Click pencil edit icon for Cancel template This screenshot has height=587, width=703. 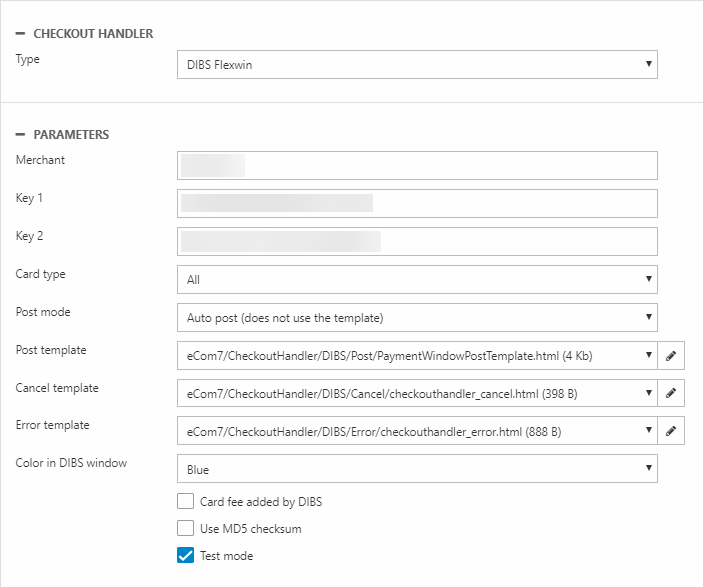(672, 394)
